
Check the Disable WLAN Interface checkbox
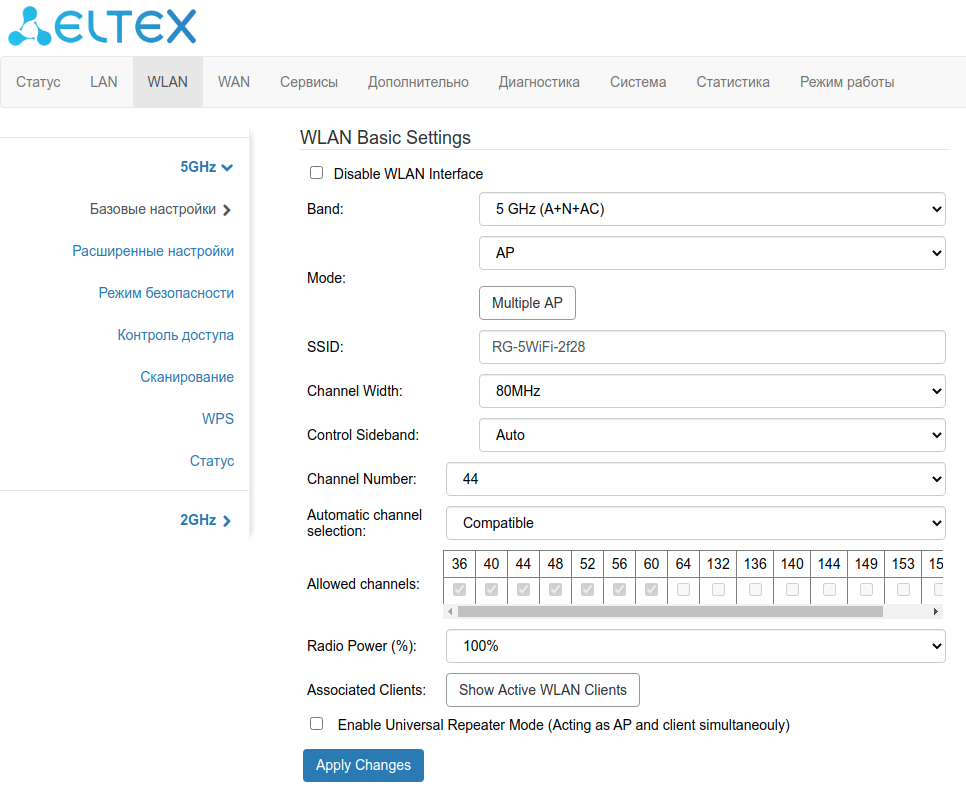point(317,173)
